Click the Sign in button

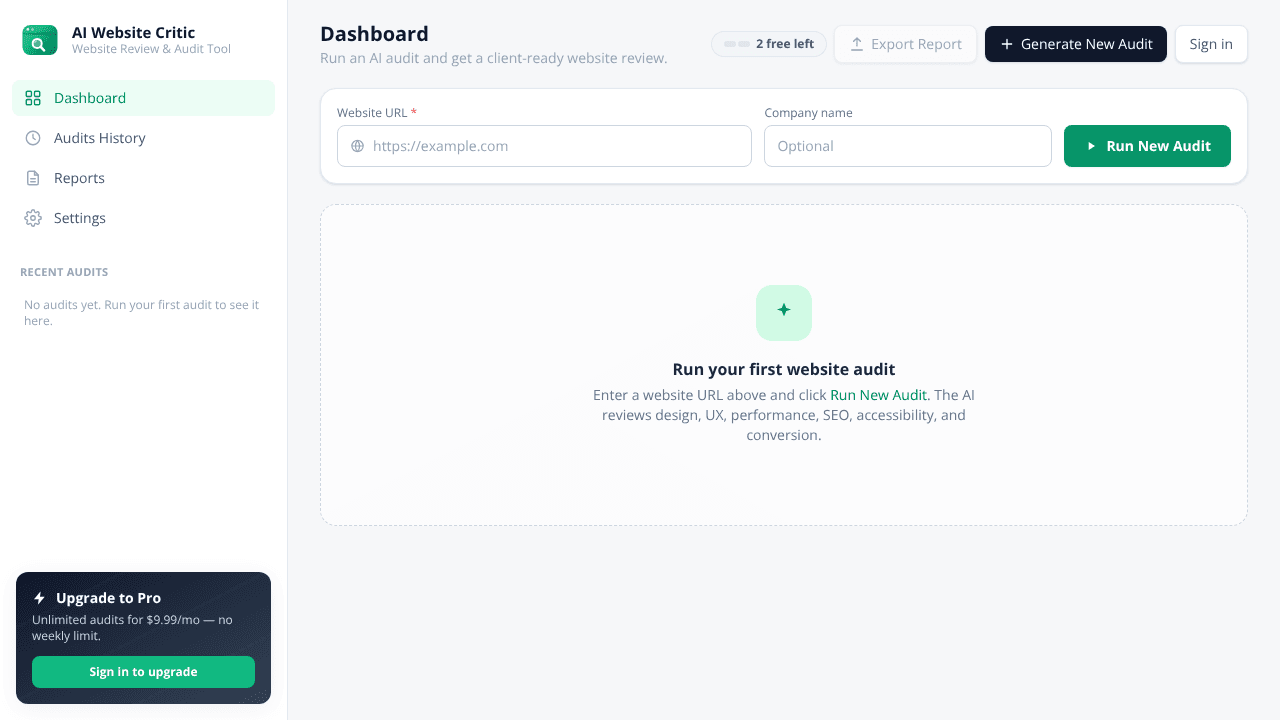pos(1211,44)
